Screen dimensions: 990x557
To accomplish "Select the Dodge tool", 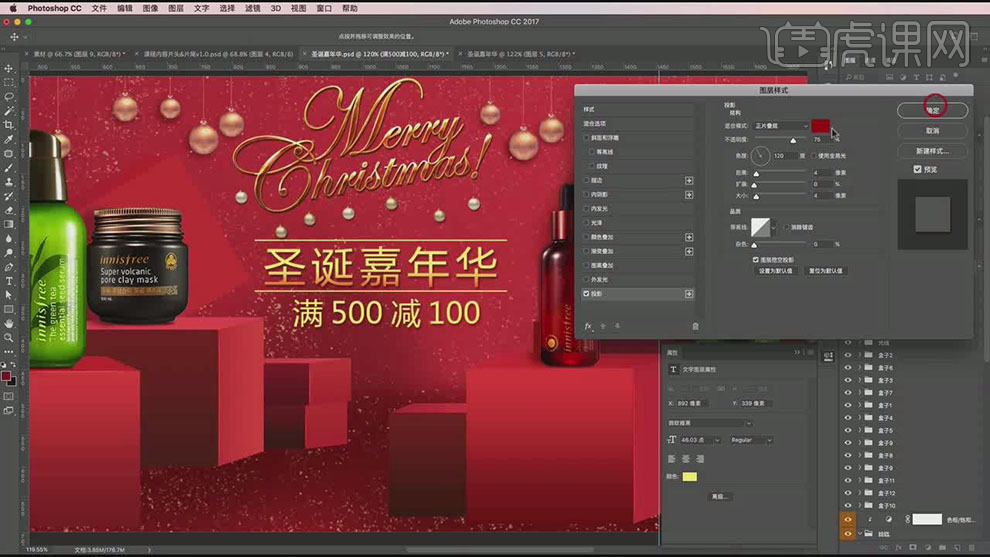I will click(x=9, y=253).
